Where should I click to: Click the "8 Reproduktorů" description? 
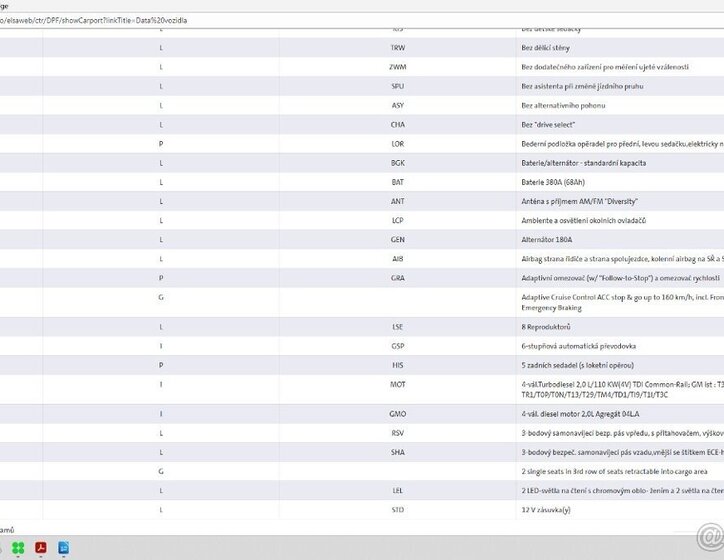pos(546,327)
